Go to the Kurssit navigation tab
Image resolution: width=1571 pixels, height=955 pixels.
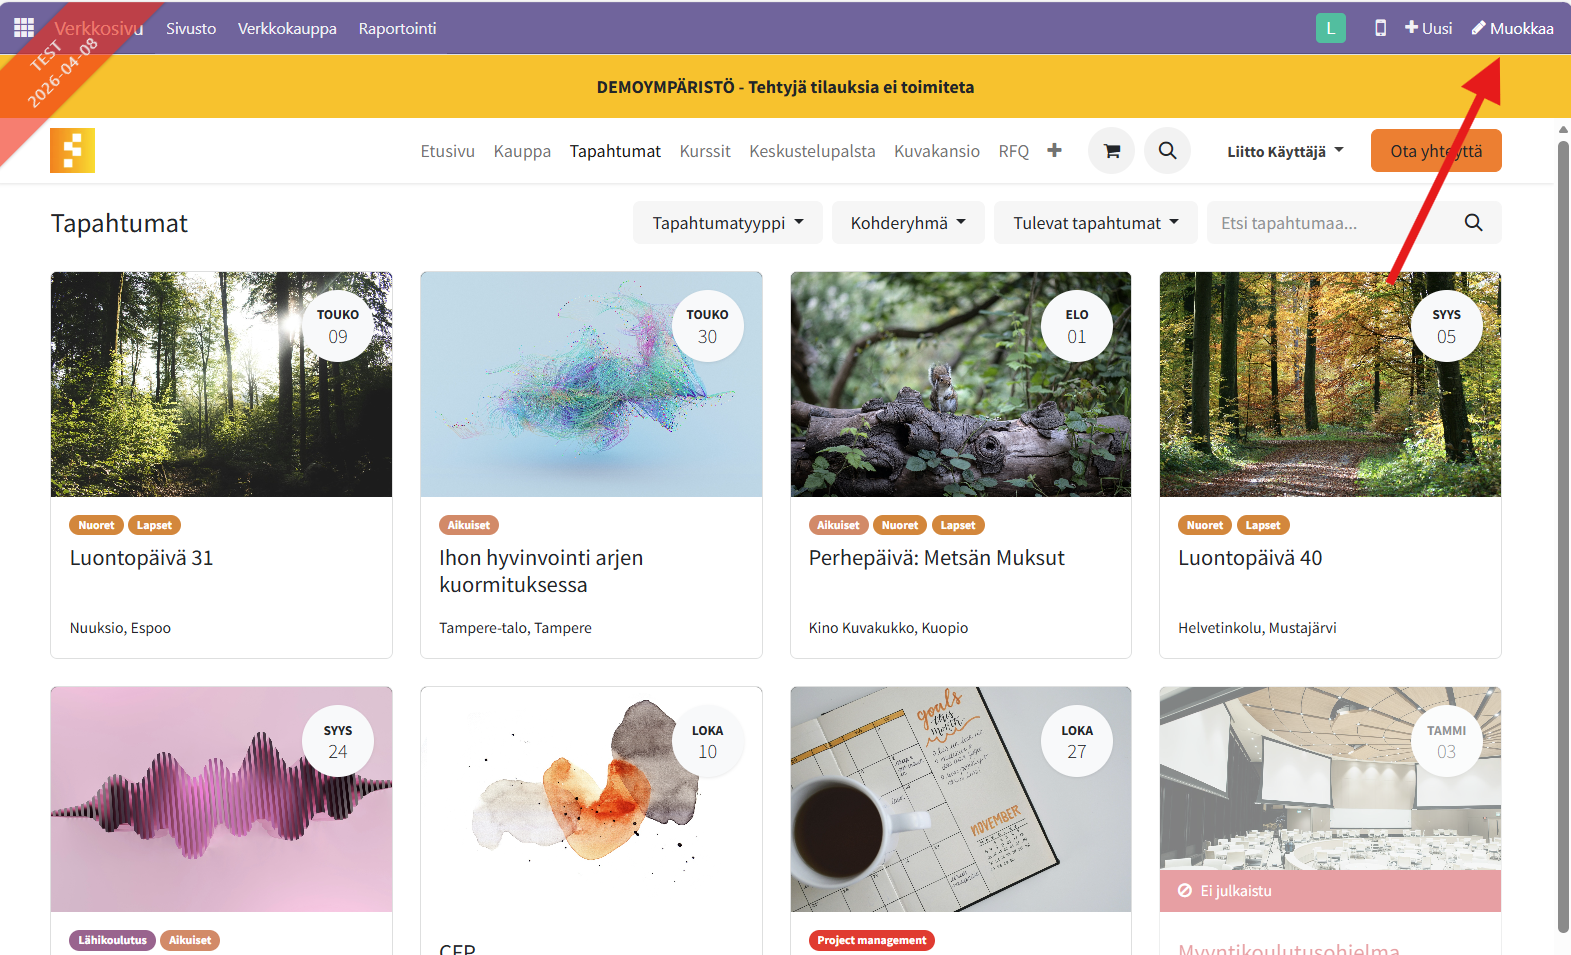[705, 151]
